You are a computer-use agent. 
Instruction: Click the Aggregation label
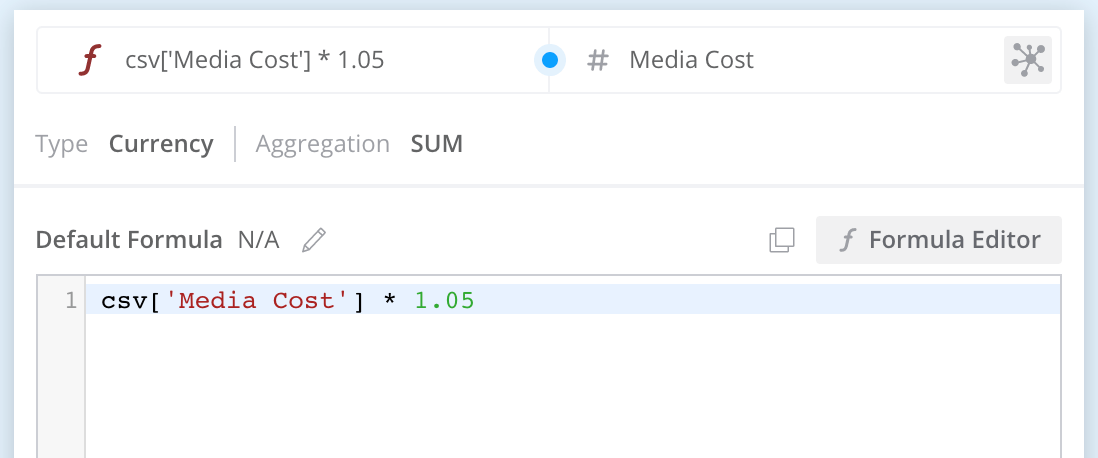[x=322, y=144]
